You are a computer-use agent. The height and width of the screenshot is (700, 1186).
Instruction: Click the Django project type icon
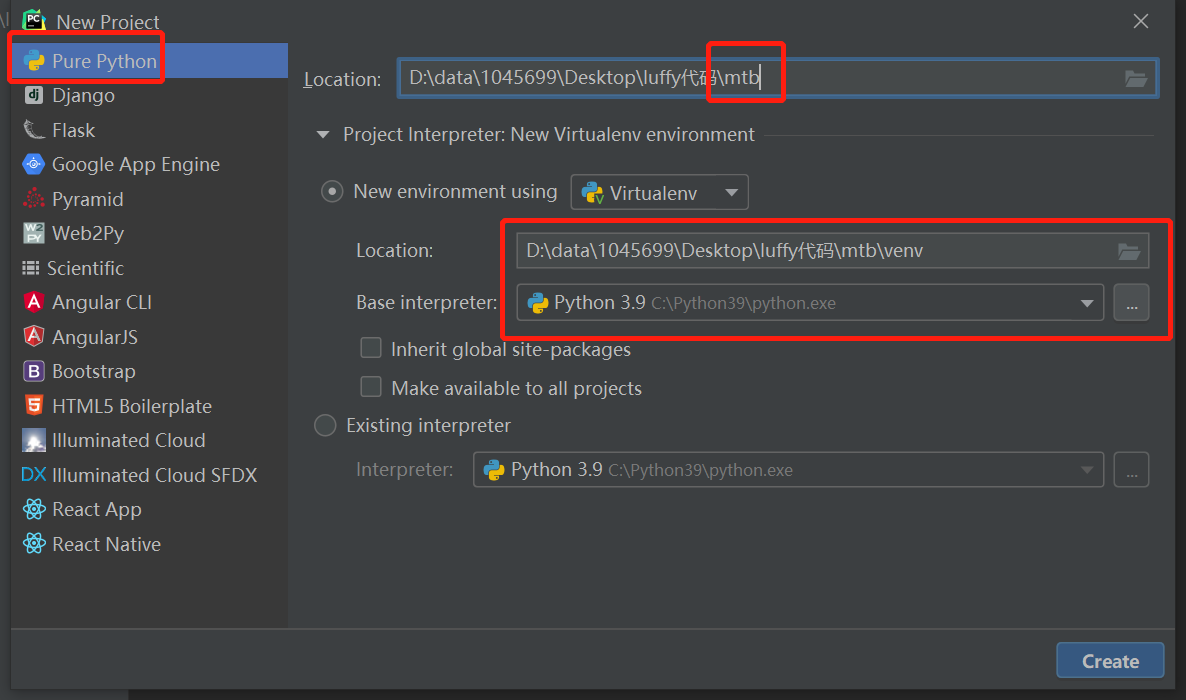[34, 96]
